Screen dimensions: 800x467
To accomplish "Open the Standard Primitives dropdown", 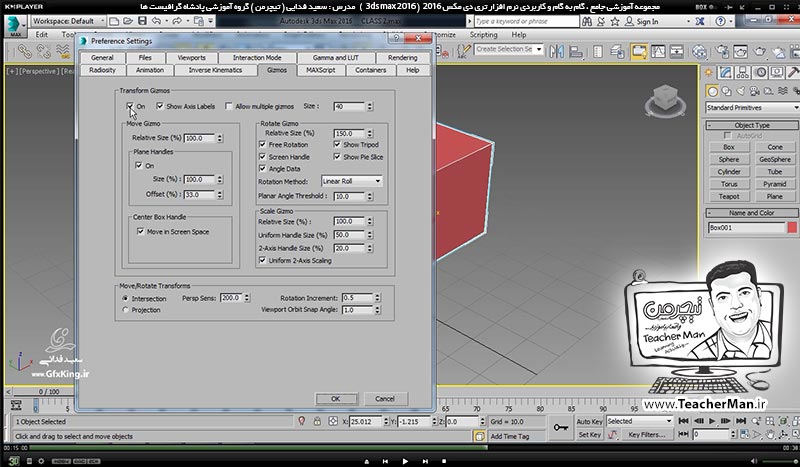I will click(753, 108).
